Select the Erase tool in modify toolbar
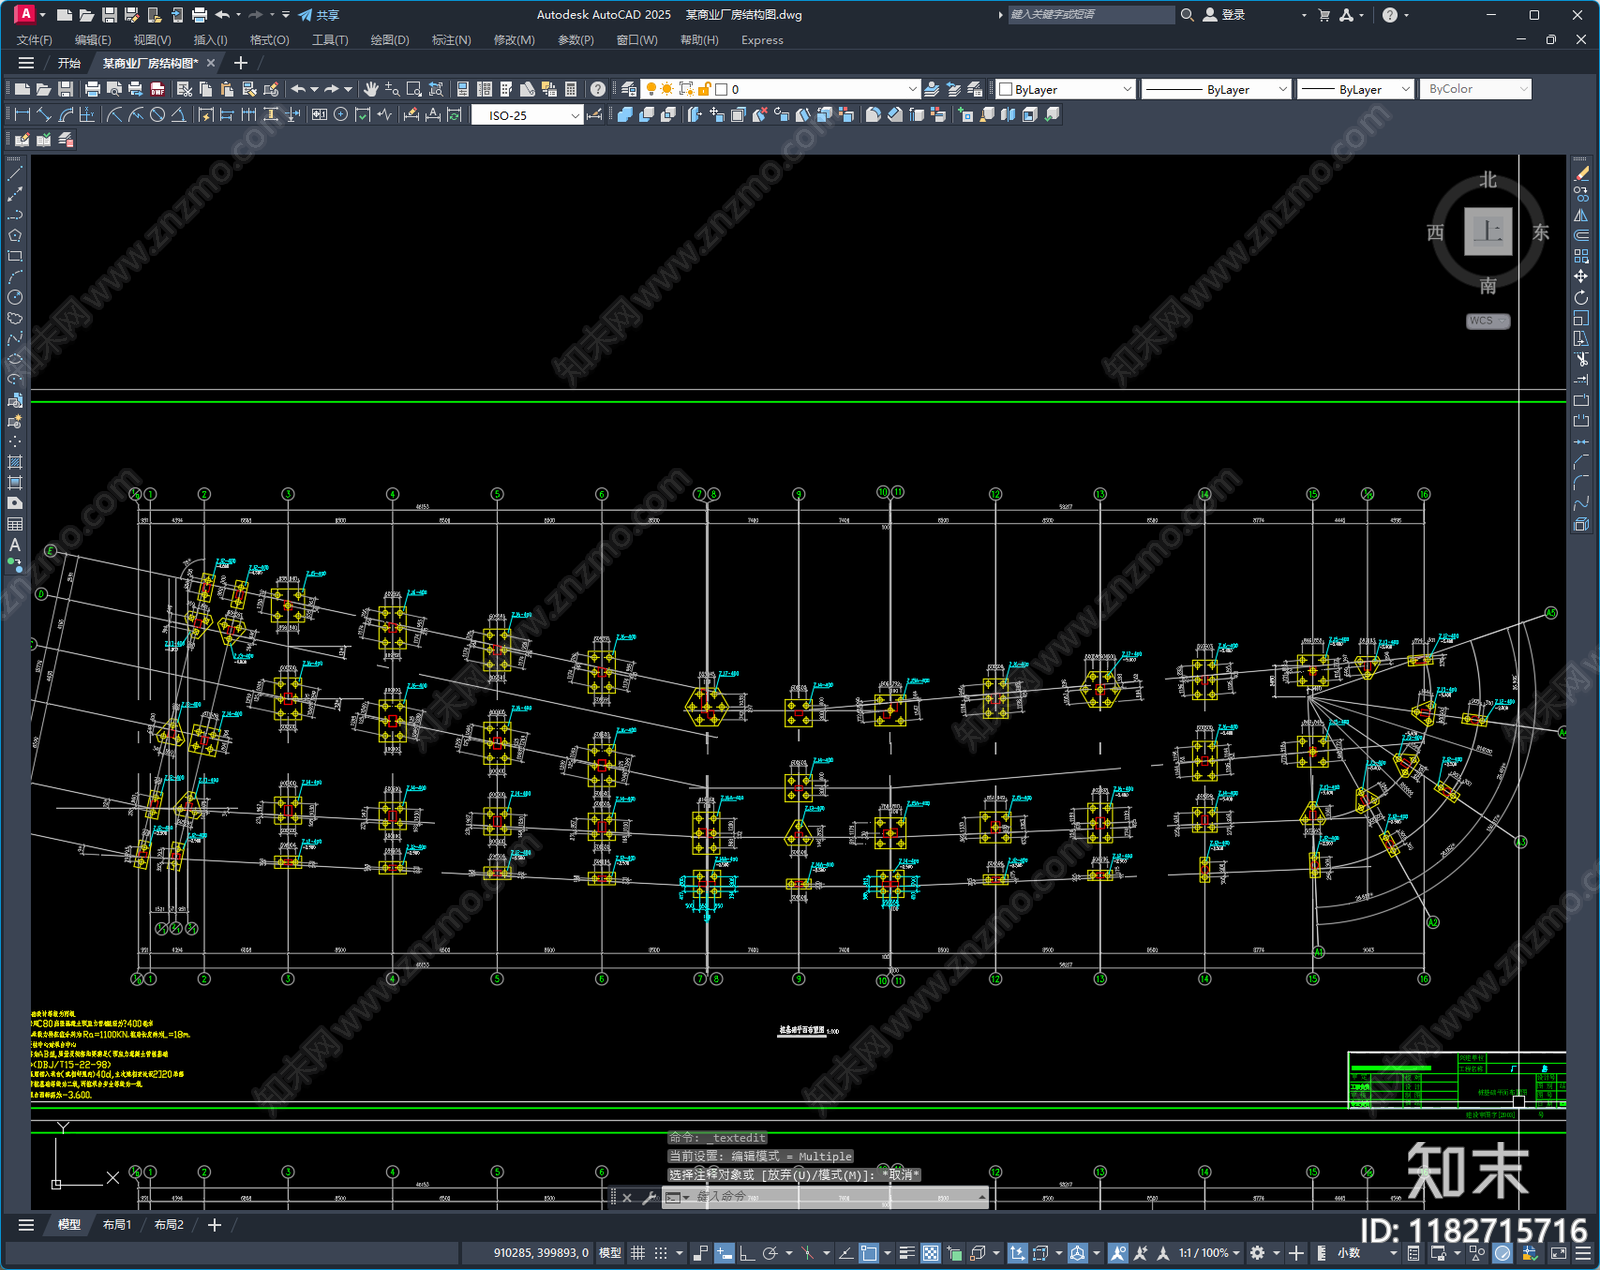1600x1270 pixels. click(1581, 174)
